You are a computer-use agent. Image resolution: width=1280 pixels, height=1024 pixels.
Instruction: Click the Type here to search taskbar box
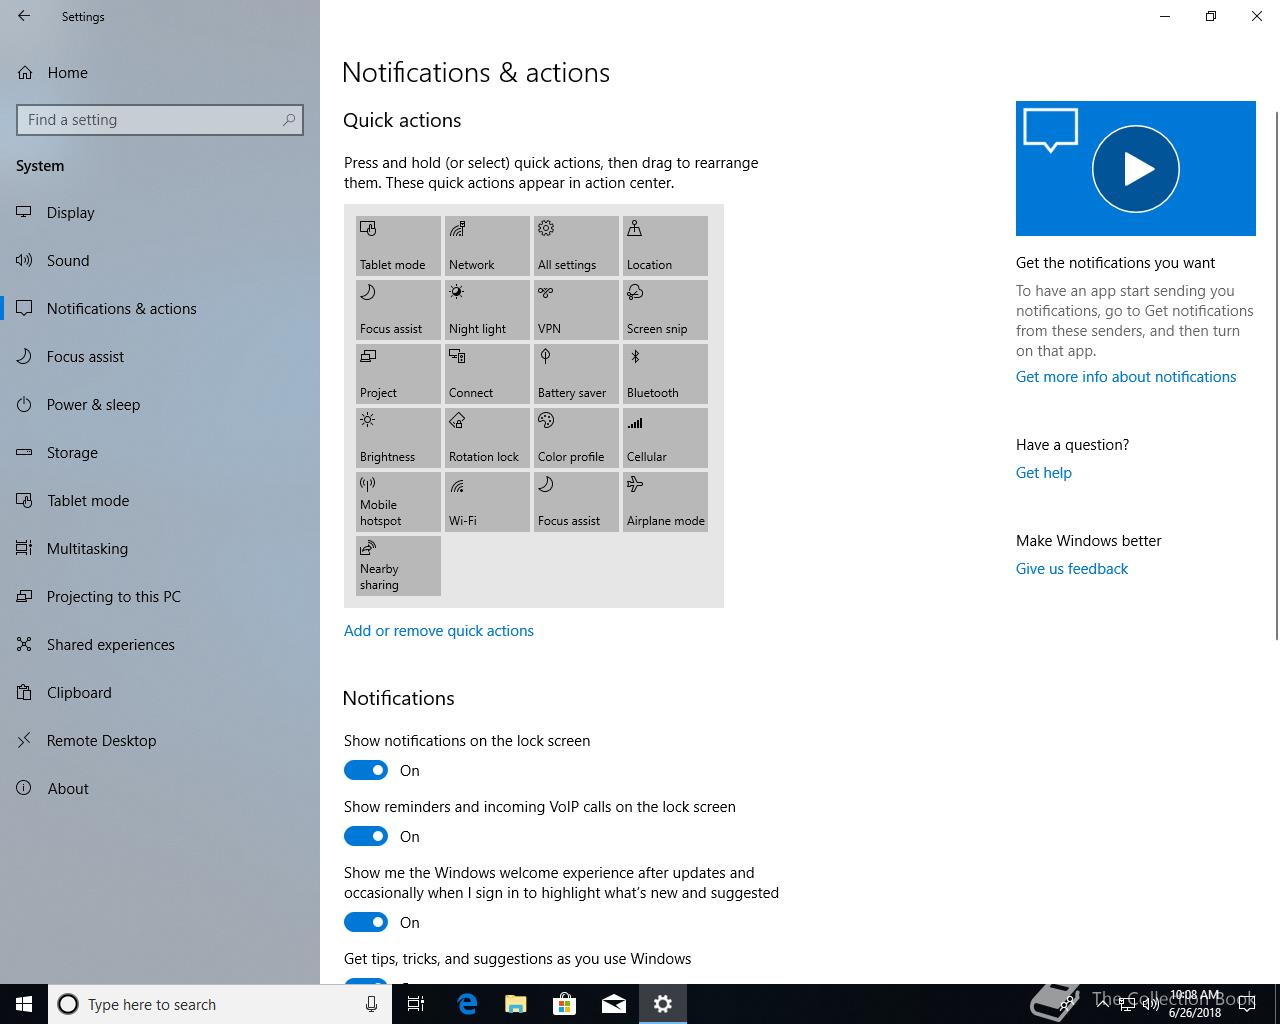pyautogui.click(x=220, y=1004)
